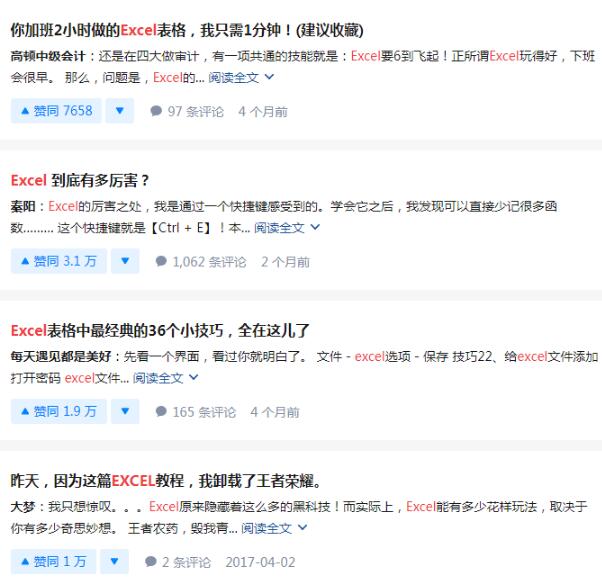Open the 2 条评论 comments
Viewport: 602px width, 577px height.
coord(178,563)
